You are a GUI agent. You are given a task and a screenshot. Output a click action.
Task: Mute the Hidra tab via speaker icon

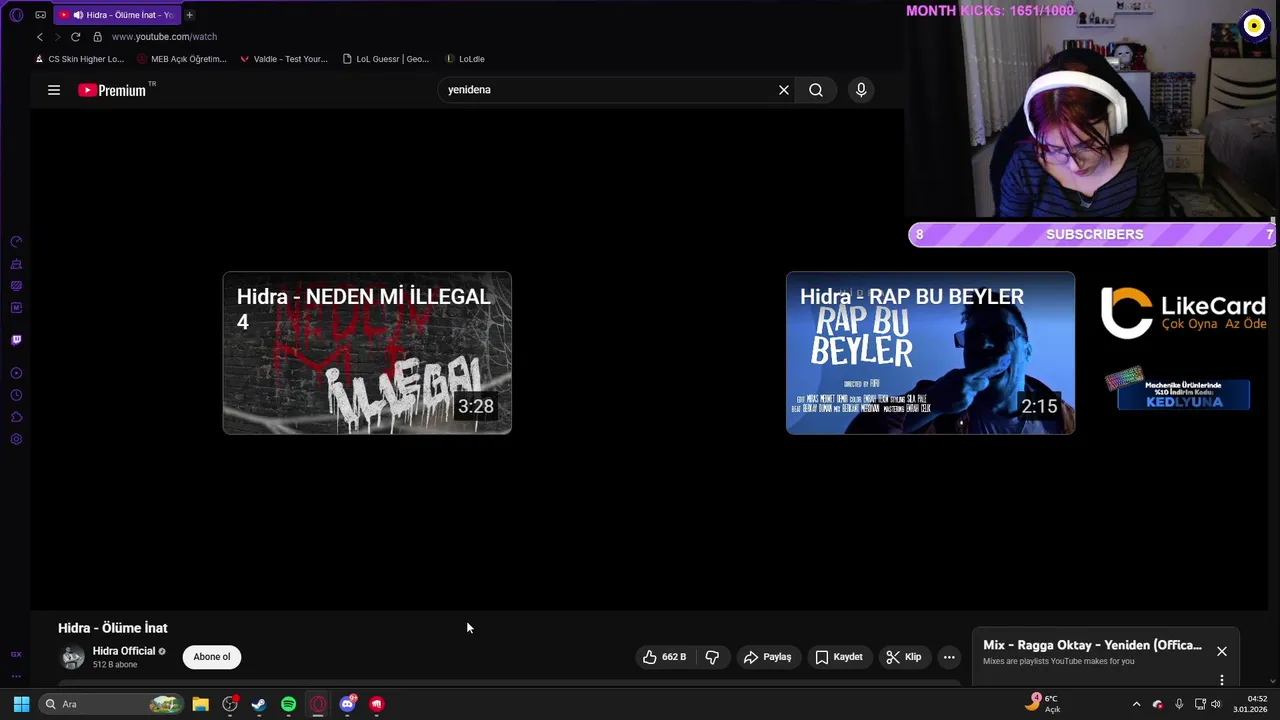pyautogui.click(x=78, y=15)
